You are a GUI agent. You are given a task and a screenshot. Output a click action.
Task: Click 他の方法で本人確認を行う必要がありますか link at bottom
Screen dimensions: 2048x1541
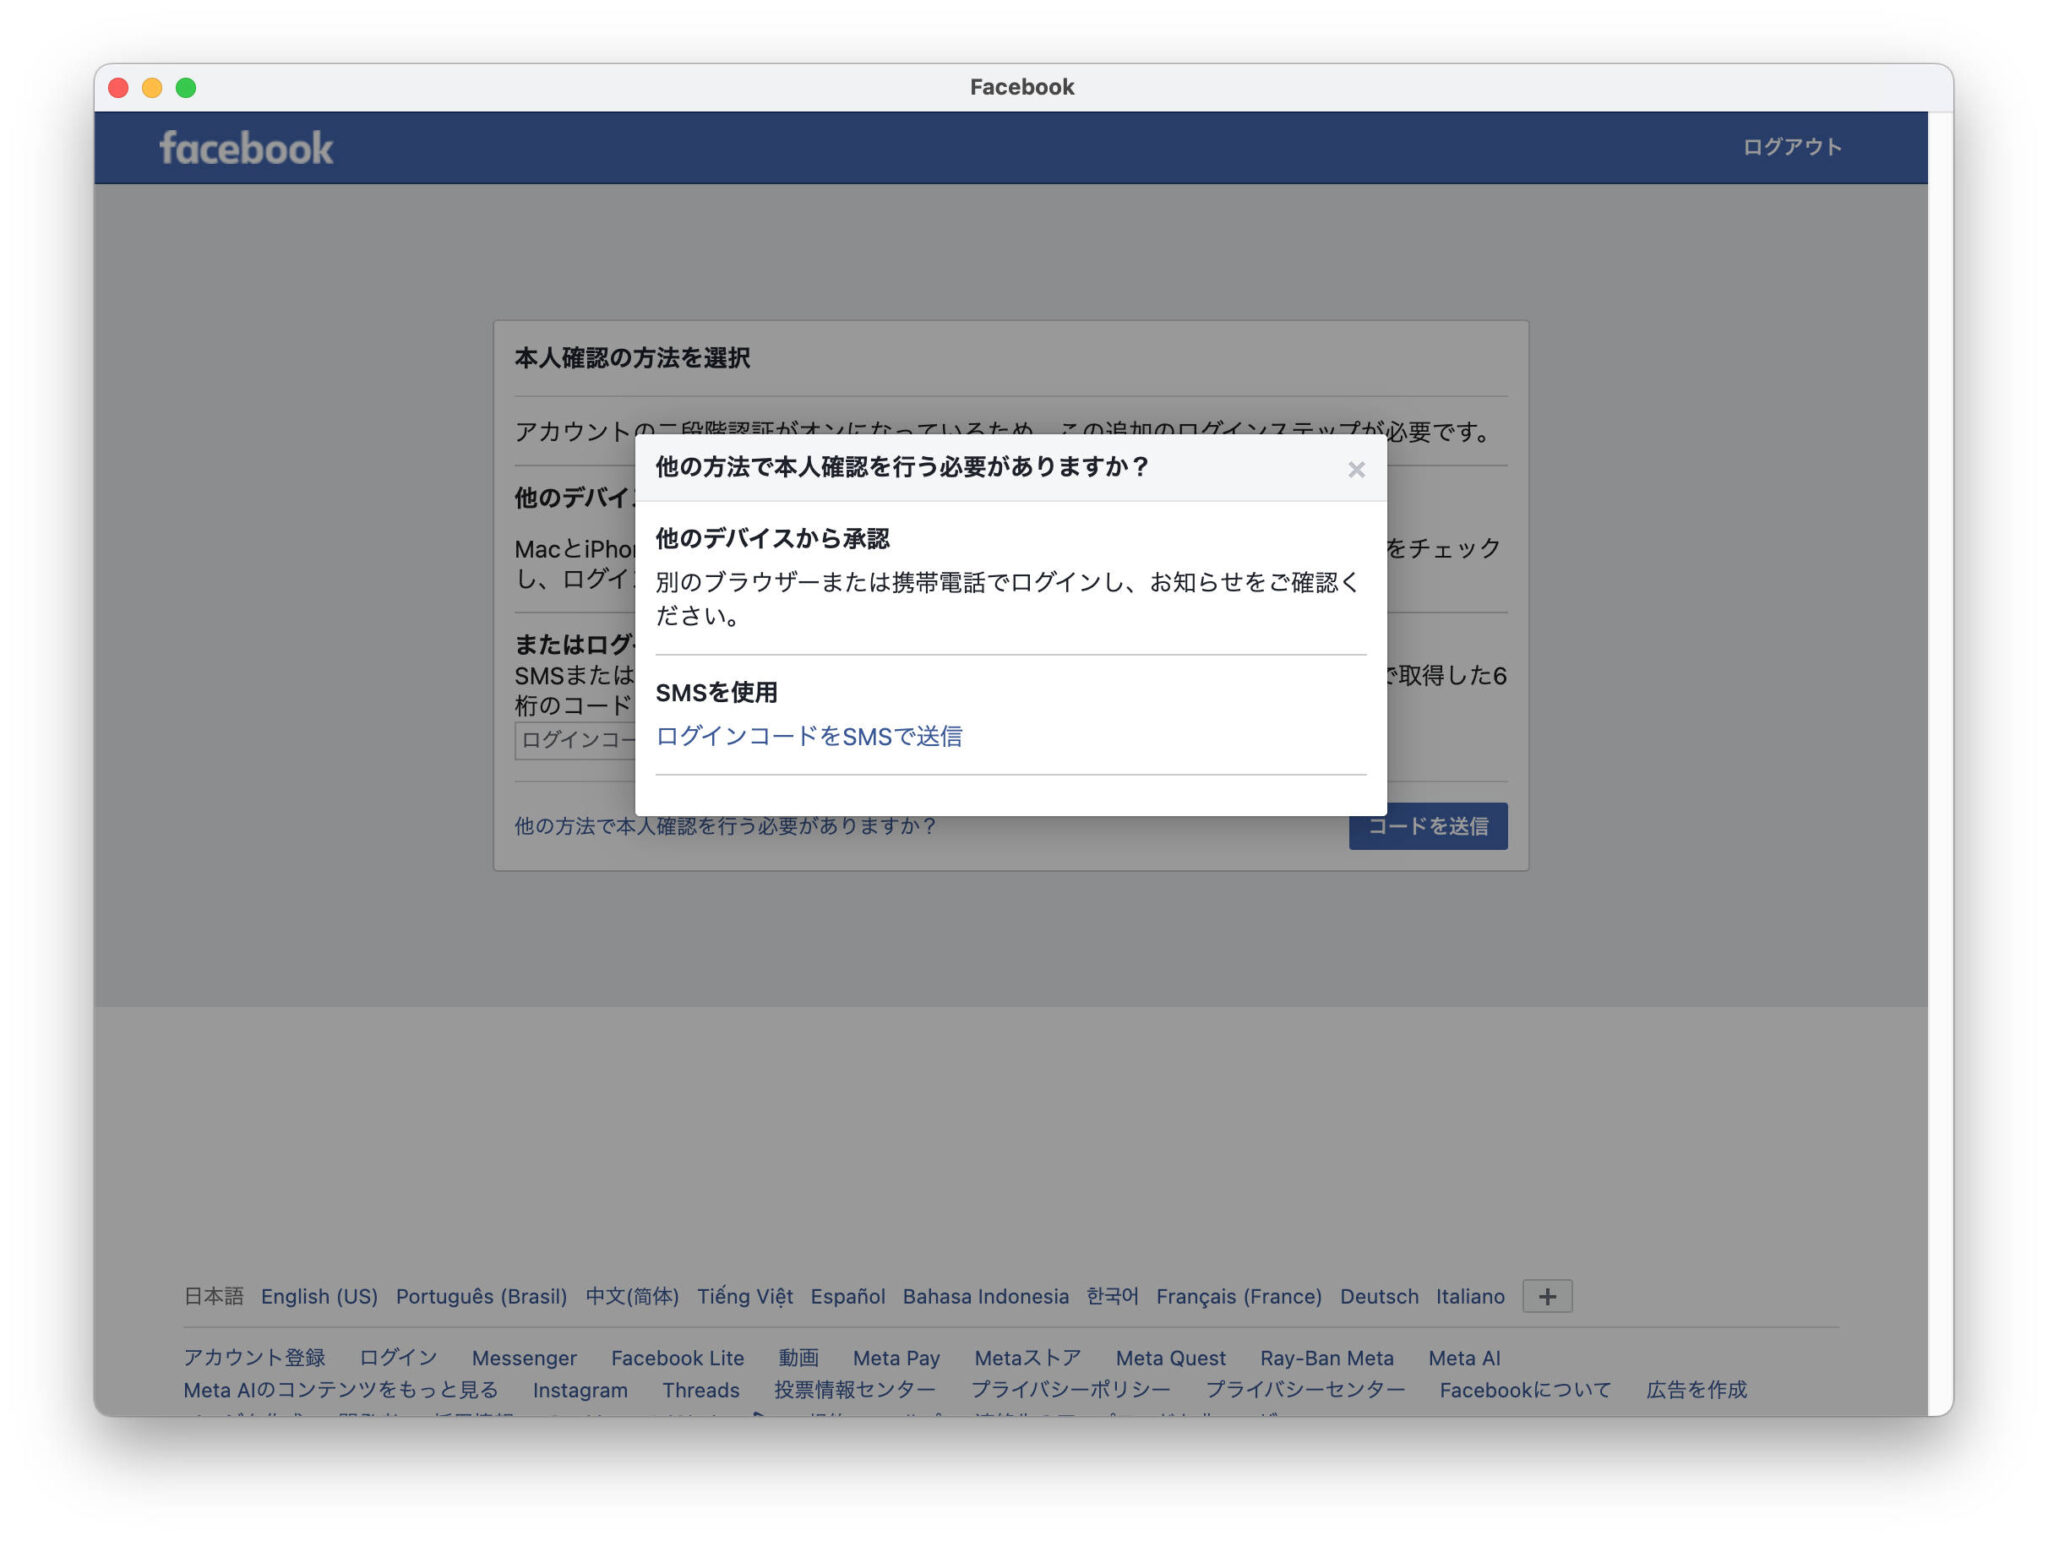pos(725,826)
